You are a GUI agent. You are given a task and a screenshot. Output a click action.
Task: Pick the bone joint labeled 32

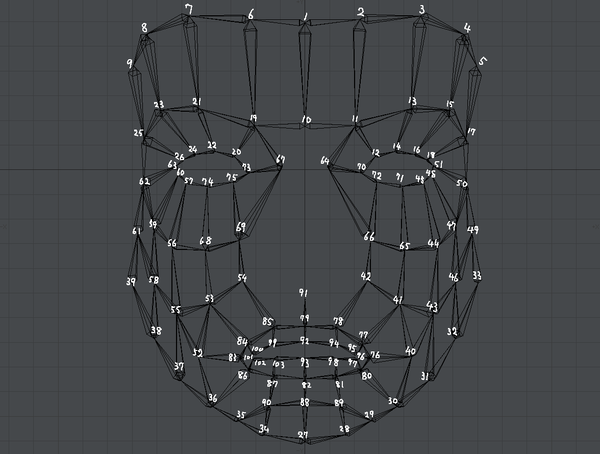[452, 331]
